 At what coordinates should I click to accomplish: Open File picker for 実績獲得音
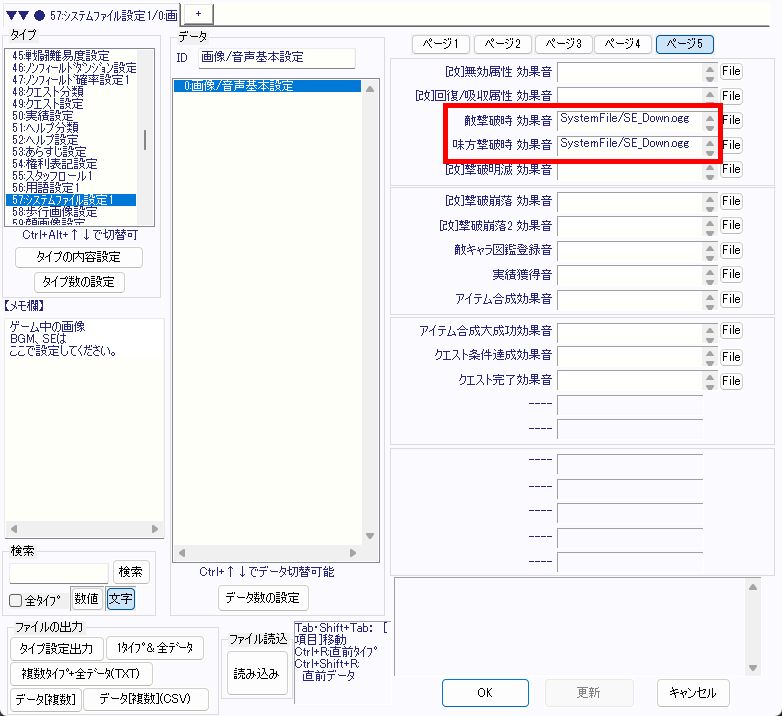pyautogui.click(x=731, y=274)
